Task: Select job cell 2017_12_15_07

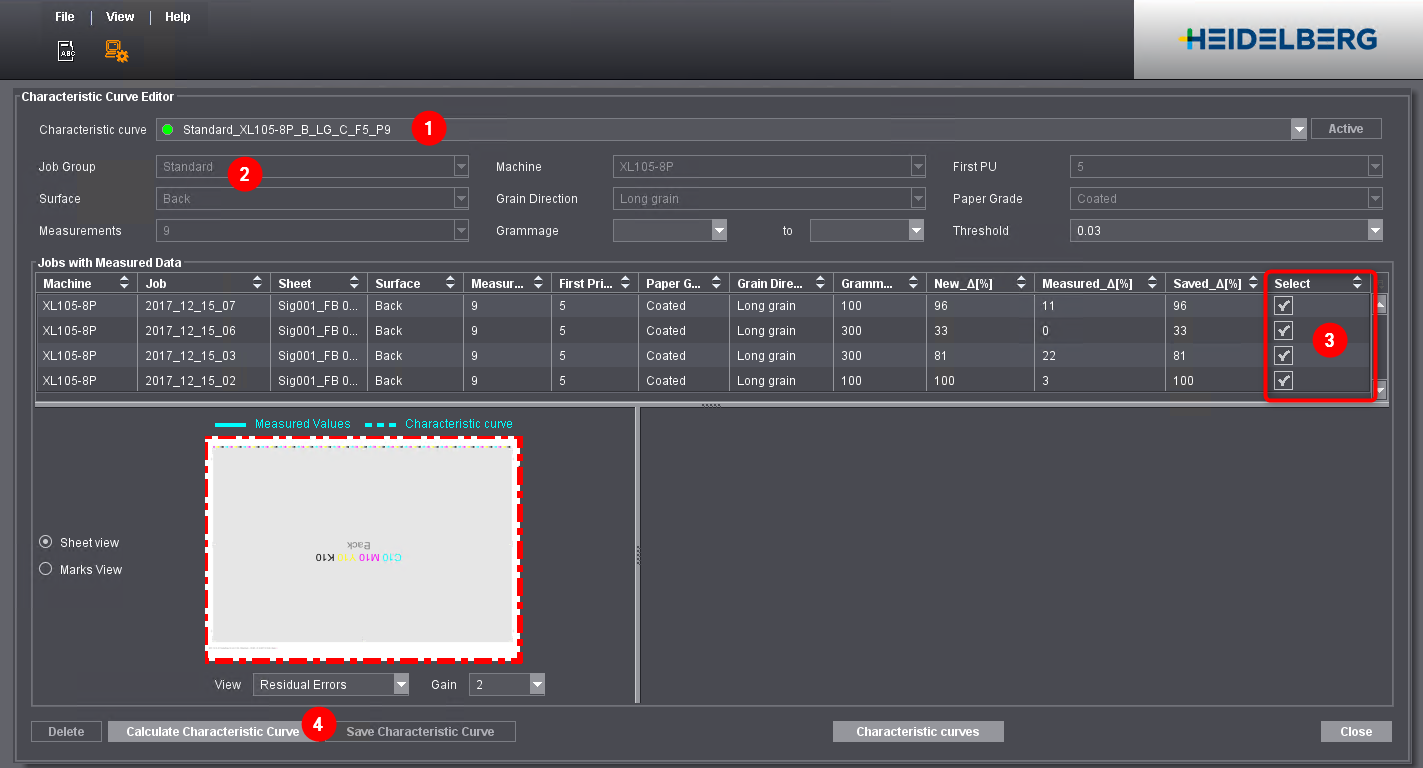Action: 203,305
